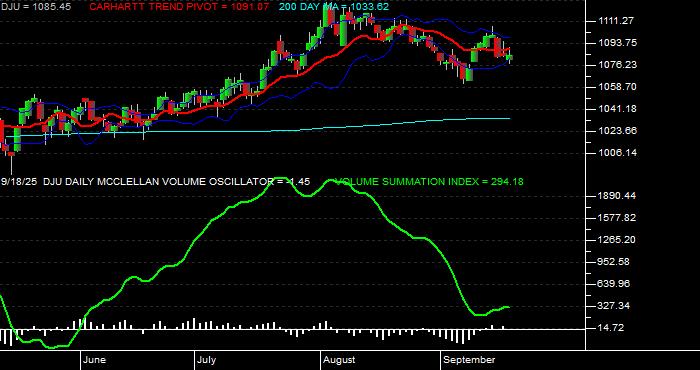Click the DJU = 1085.45 readout
The height and width of the screenshot is (370, 700).
point(35,7)
